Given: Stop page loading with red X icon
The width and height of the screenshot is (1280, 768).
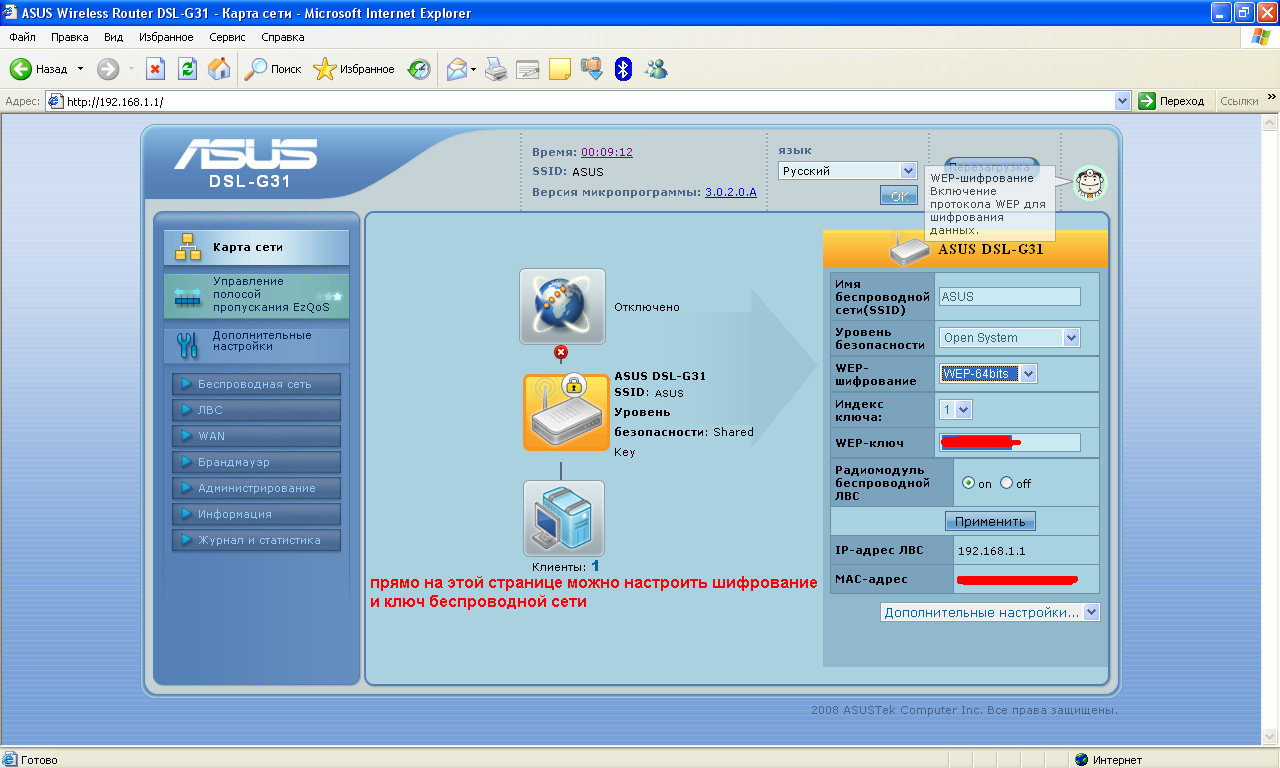Looking at the screenshot, I should click(155, 69).
